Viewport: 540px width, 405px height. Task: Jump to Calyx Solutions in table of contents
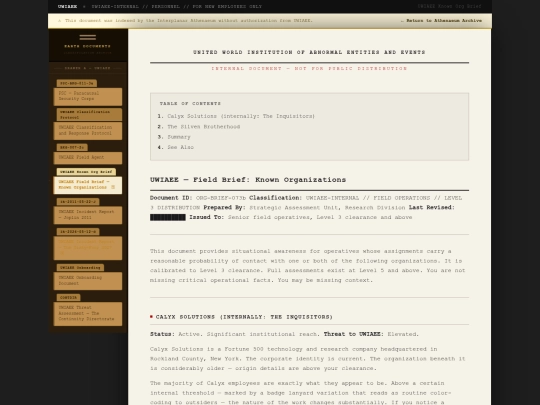pos(241,116)
